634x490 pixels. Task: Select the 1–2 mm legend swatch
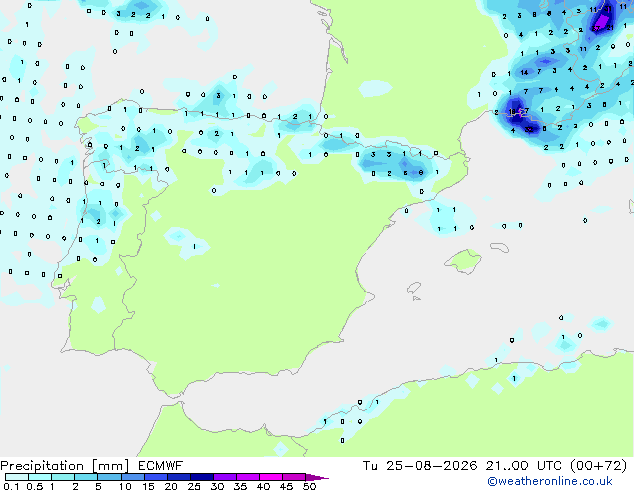point(63,477)
